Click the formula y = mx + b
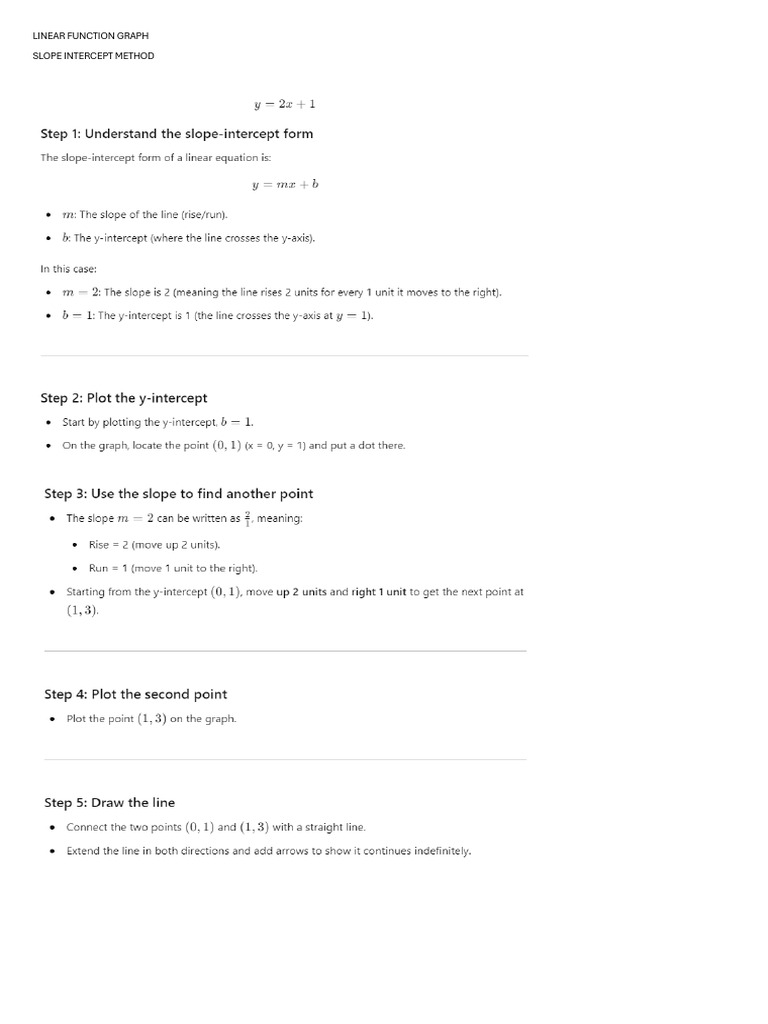768x1024 pixels. tap(284, 184)
